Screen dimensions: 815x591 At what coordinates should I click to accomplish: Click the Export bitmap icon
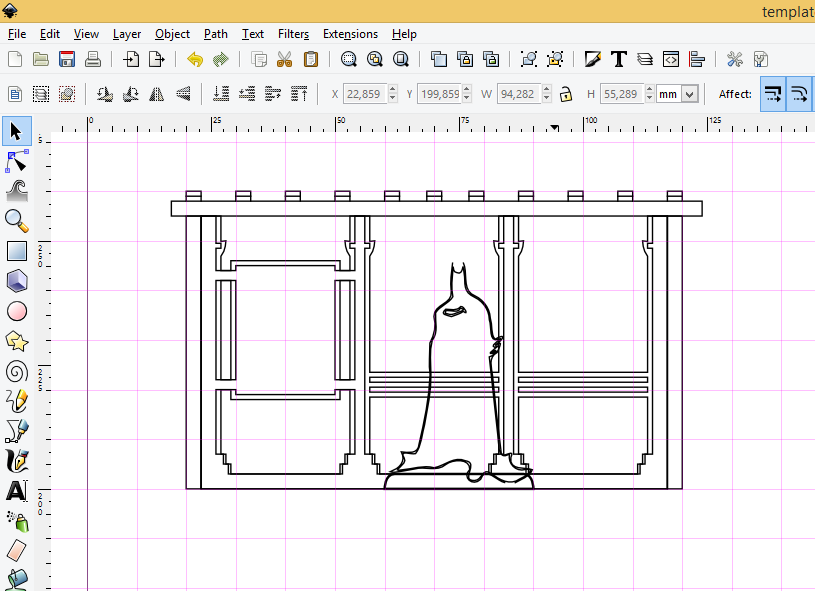click(156, 59)
